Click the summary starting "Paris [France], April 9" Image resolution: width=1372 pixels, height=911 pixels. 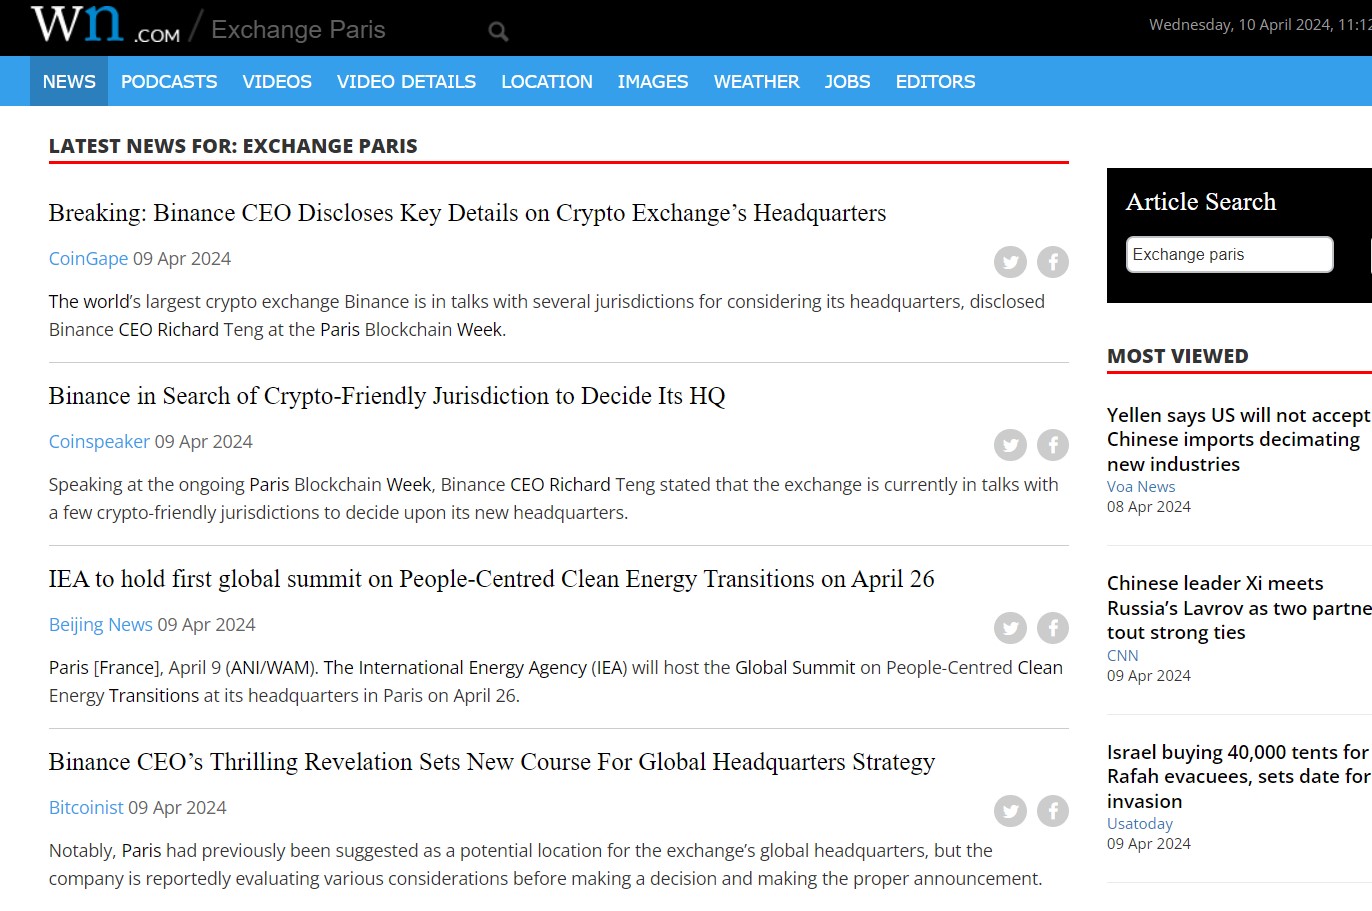coord(556,681)
